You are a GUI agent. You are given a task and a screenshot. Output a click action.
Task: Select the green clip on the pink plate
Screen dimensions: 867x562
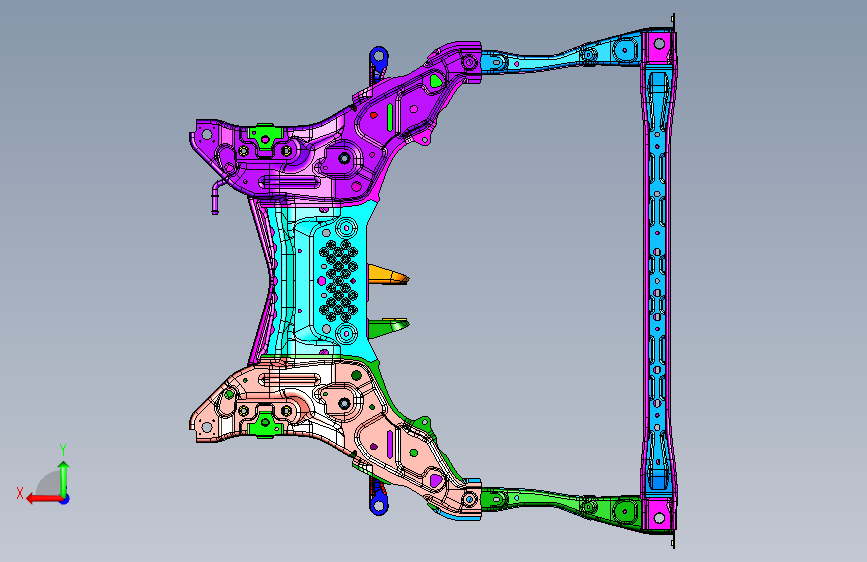click(x=265, y=425)
